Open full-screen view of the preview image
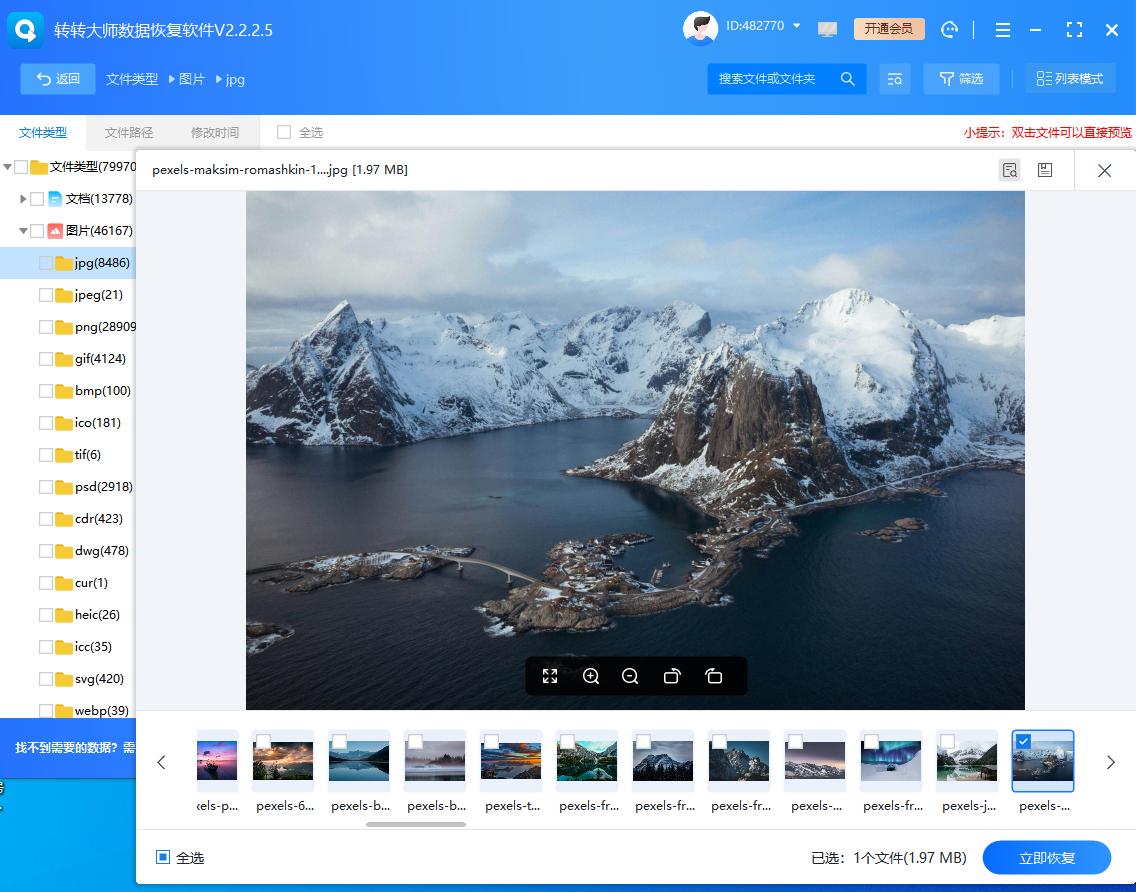The height and width of the screenshot is (892, 1136). 550,676
